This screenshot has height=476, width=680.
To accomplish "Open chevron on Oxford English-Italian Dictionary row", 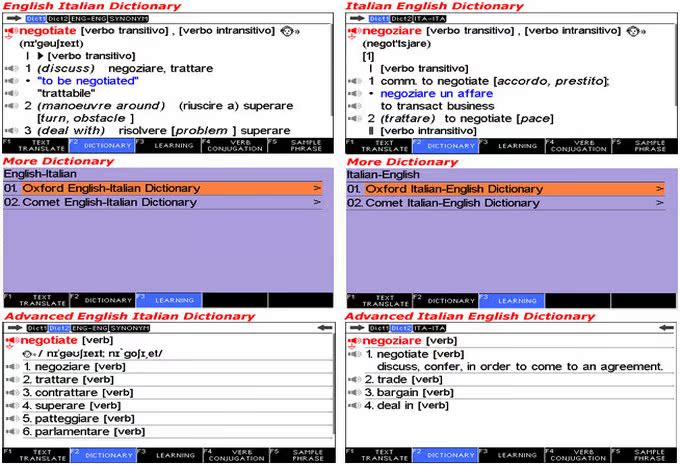I will pos(317,188).
